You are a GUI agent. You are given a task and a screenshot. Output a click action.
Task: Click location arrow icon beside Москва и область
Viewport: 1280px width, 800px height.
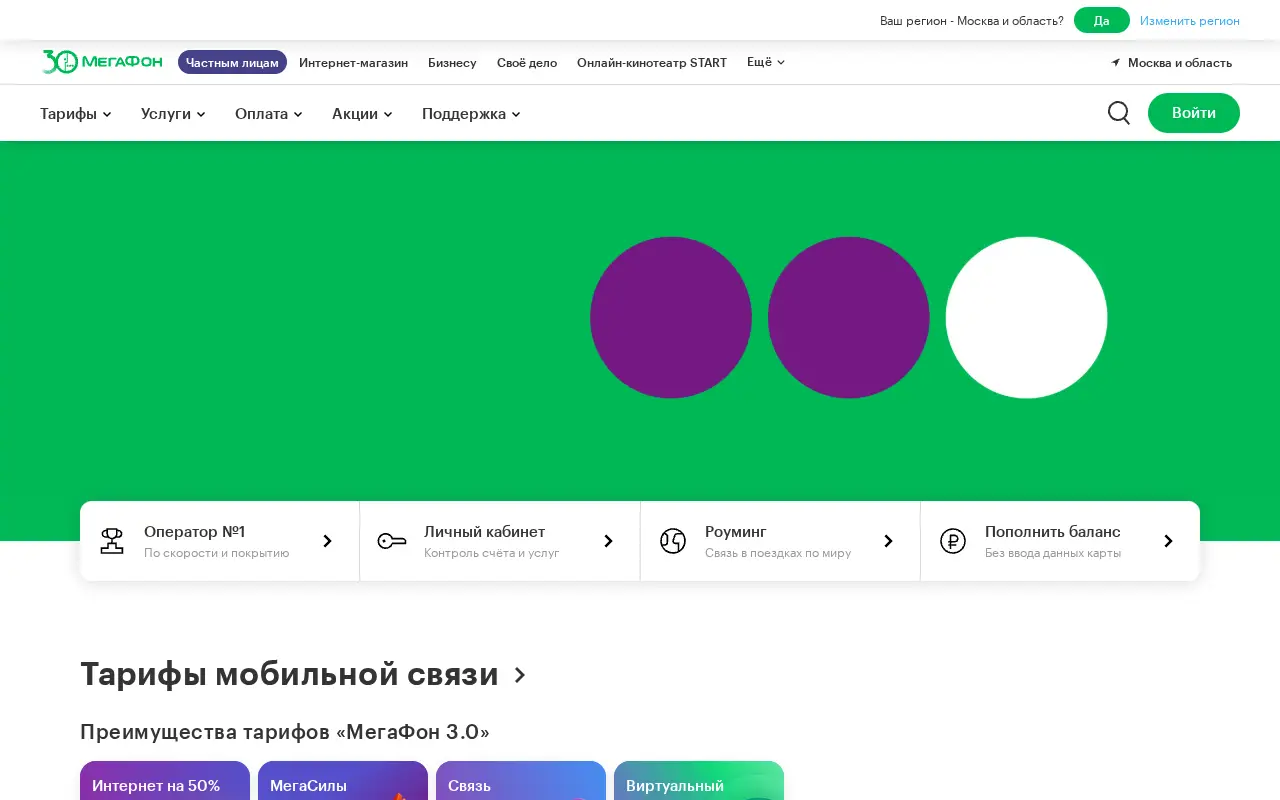1116,62
